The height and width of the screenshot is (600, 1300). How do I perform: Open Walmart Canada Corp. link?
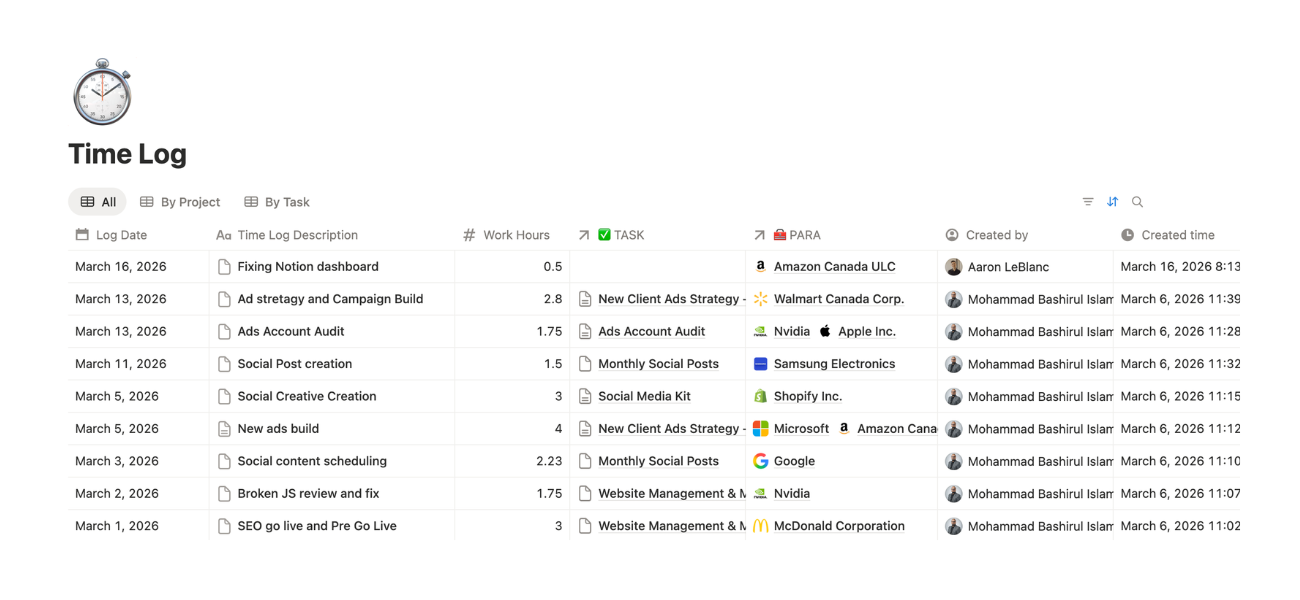tap(839, 299)
